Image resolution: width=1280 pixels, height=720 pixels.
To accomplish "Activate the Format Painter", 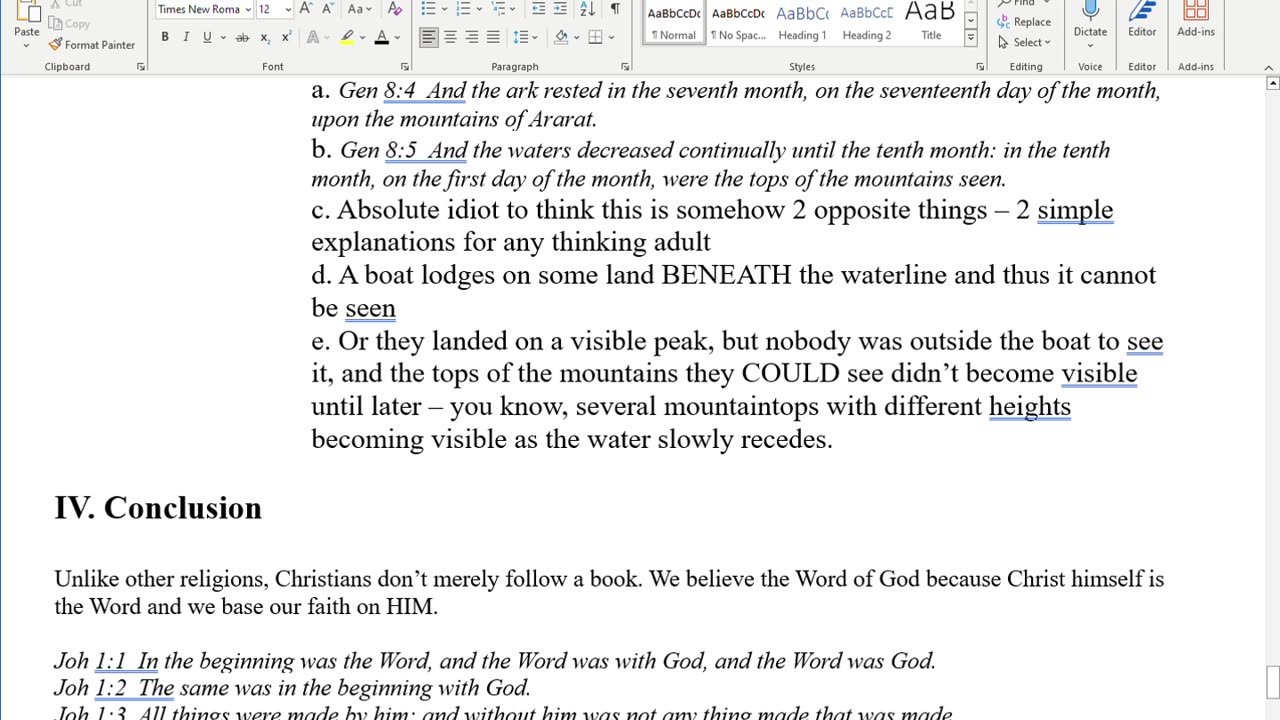I will point(92,45).
